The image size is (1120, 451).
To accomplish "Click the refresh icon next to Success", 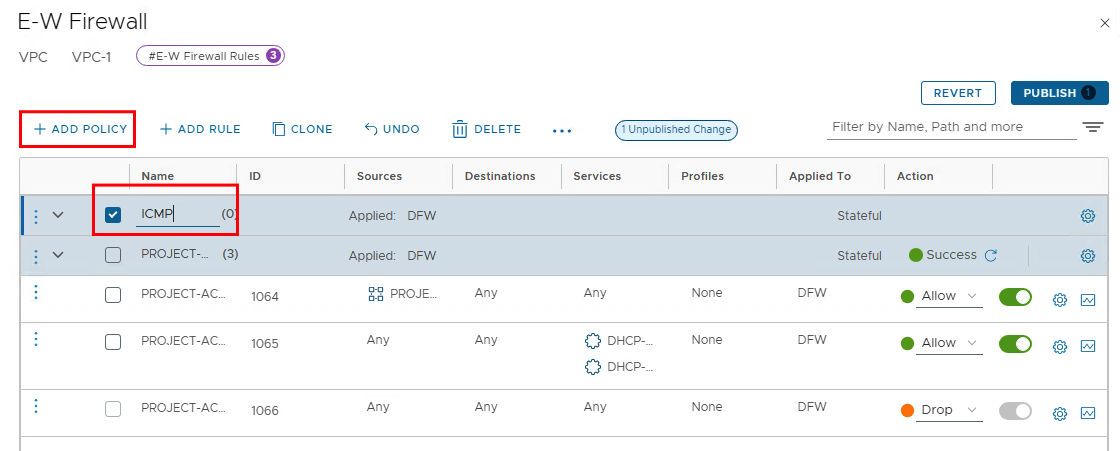I will coord(991,255).
